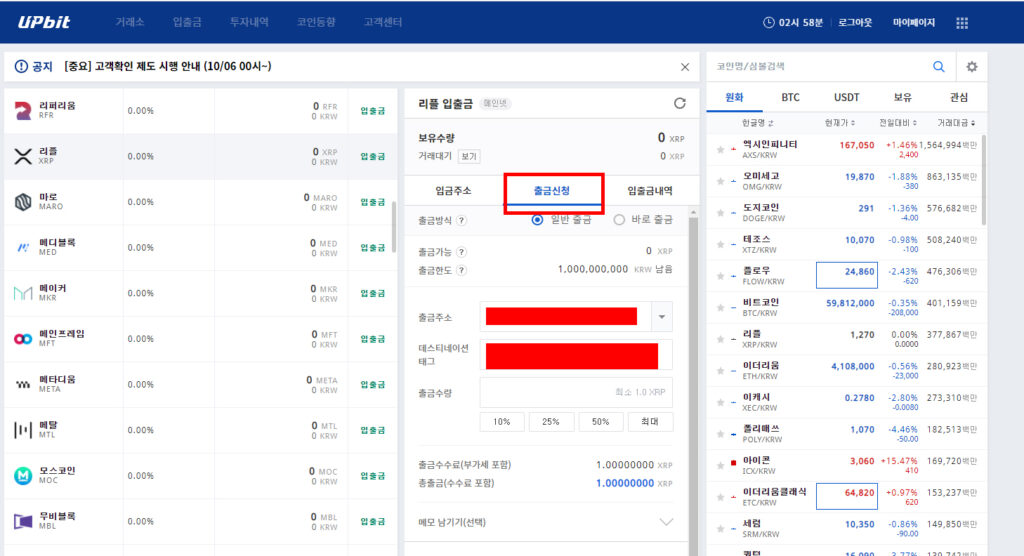Click the session timer clock icon
The width and height of the screenshot is (1024, 556).
point(769,22)
